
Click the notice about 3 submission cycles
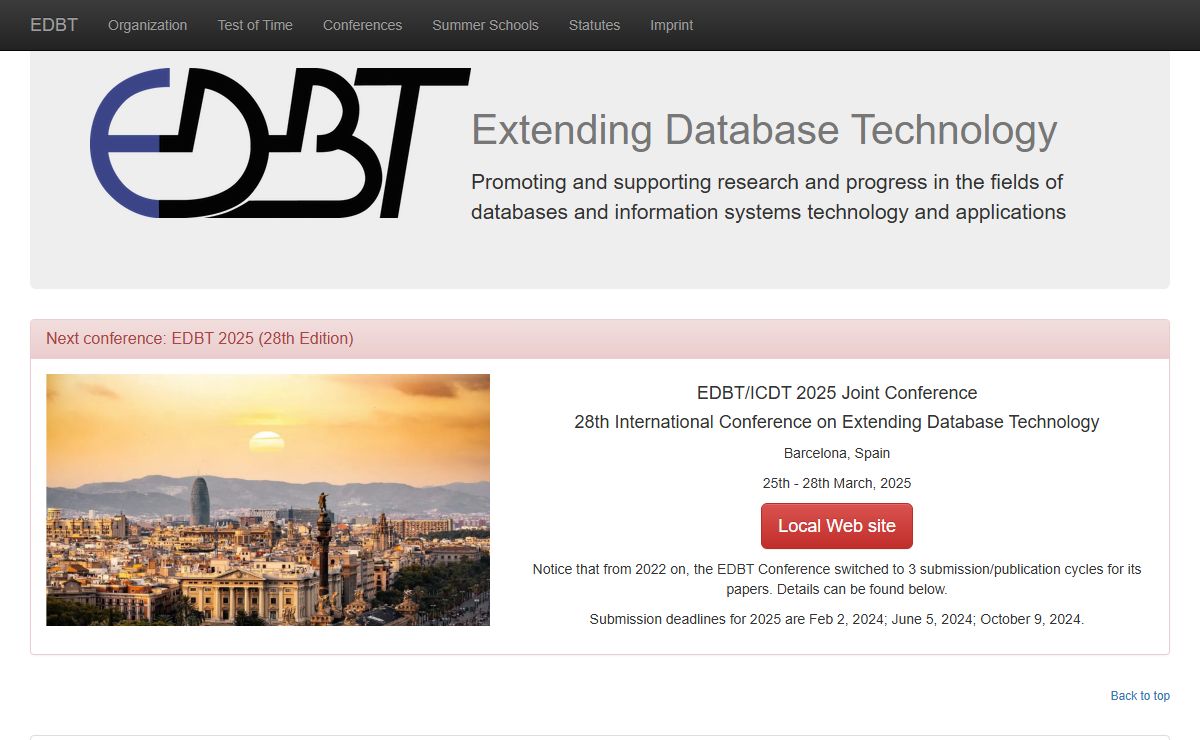(837, 579)
